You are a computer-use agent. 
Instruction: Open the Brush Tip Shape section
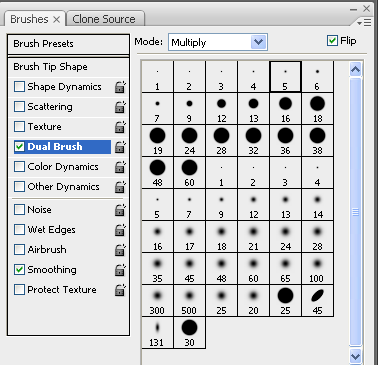coord(68,67)
